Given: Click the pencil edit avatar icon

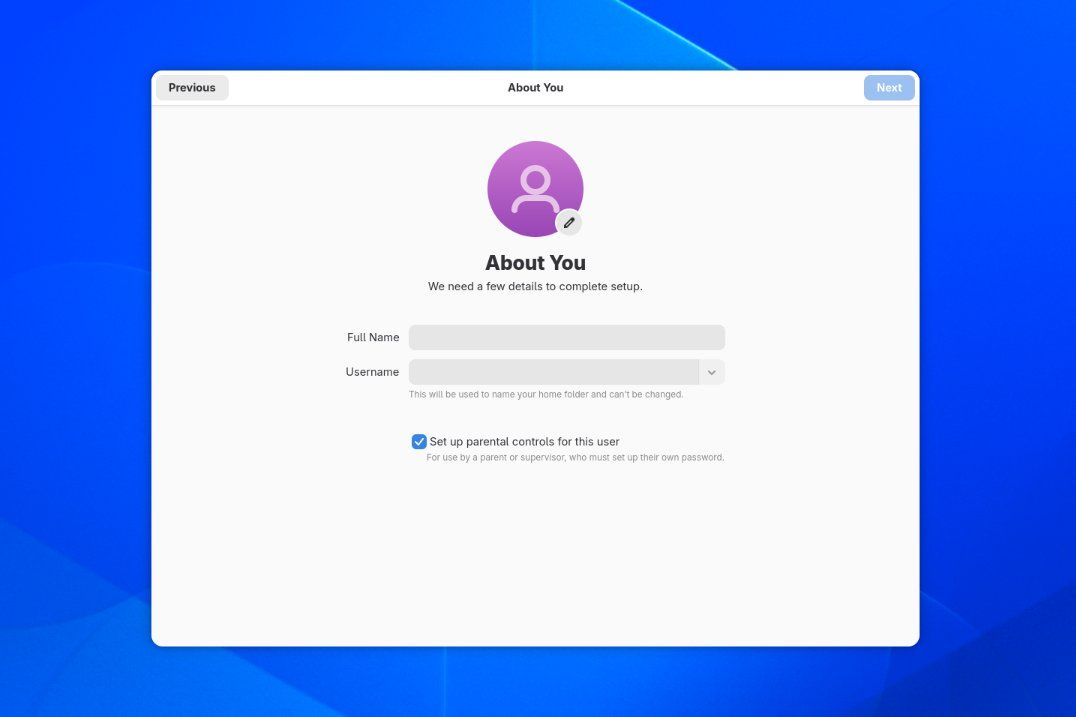Looking at the screenshot, I should pyautogui.click(x=569, y=223).
